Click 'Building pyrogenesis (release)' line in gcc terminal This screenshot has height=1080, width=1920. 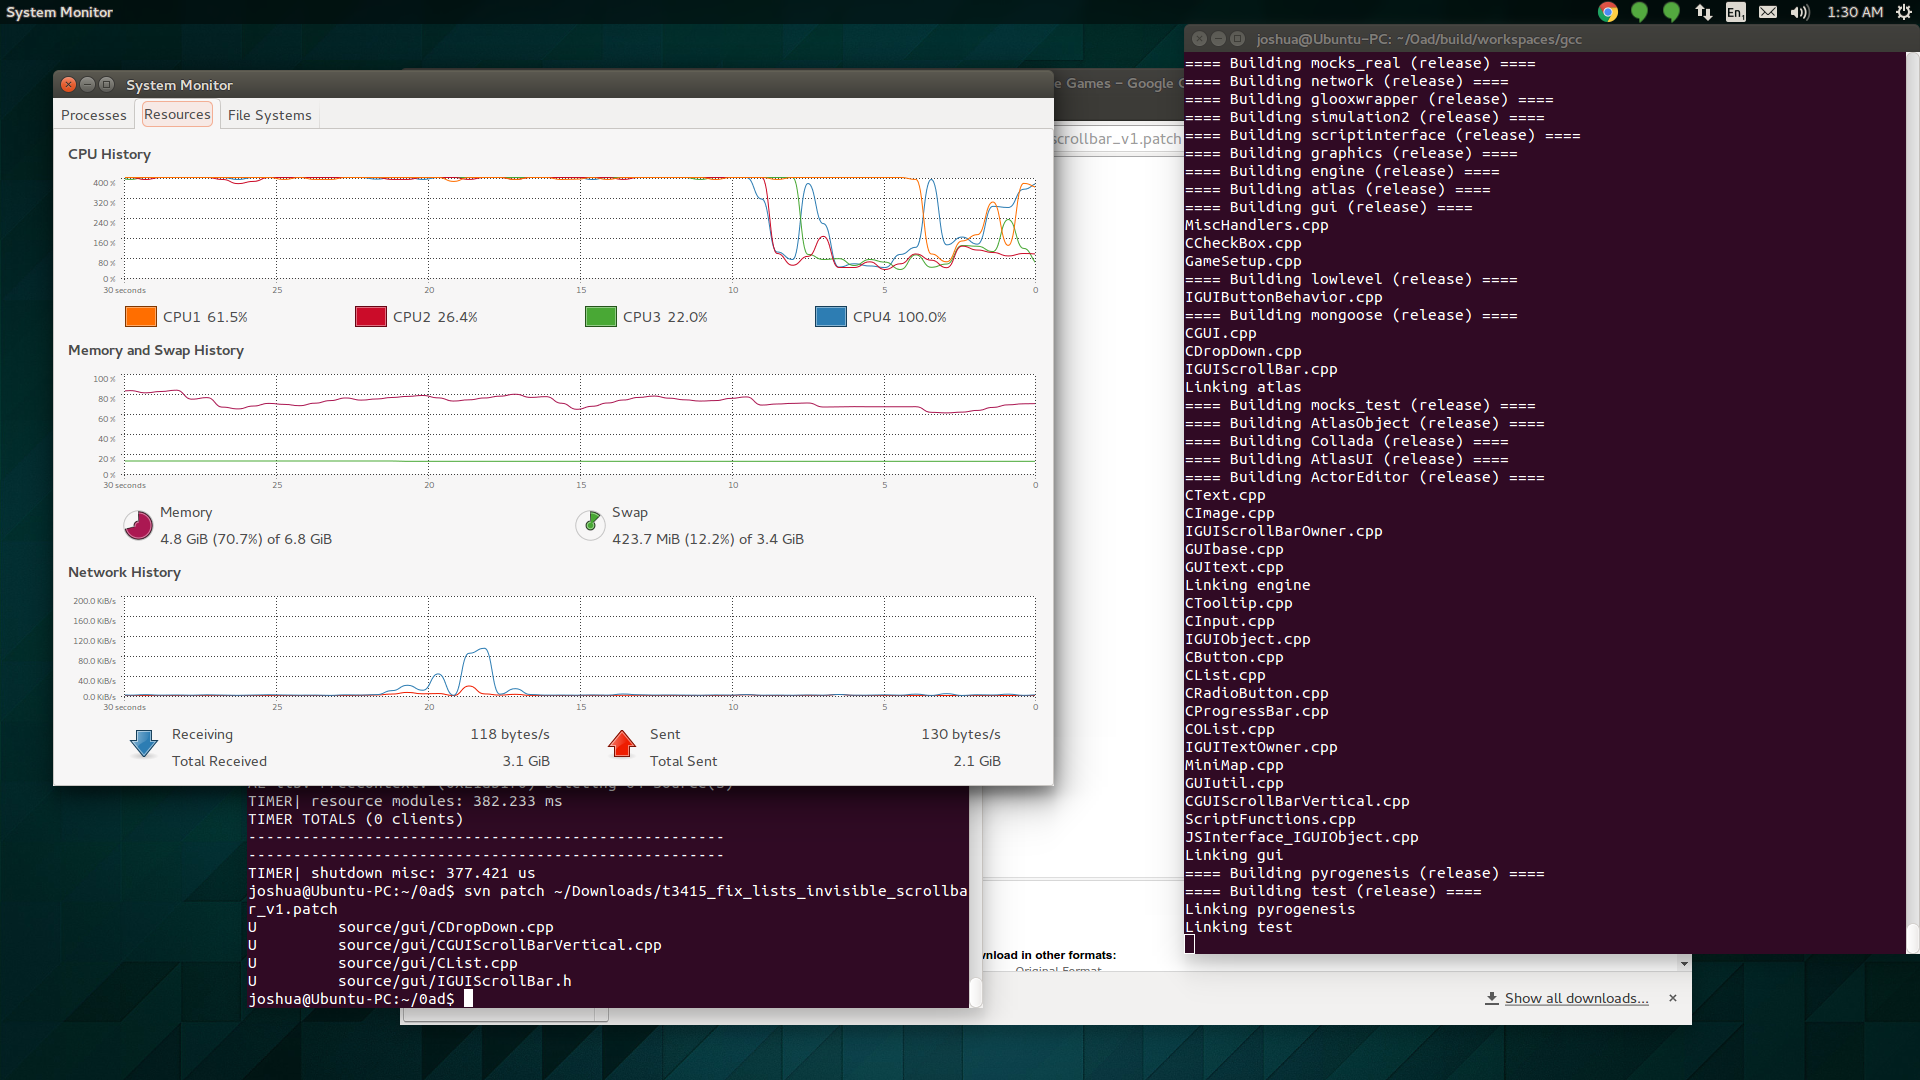(x=1364, y=873)
